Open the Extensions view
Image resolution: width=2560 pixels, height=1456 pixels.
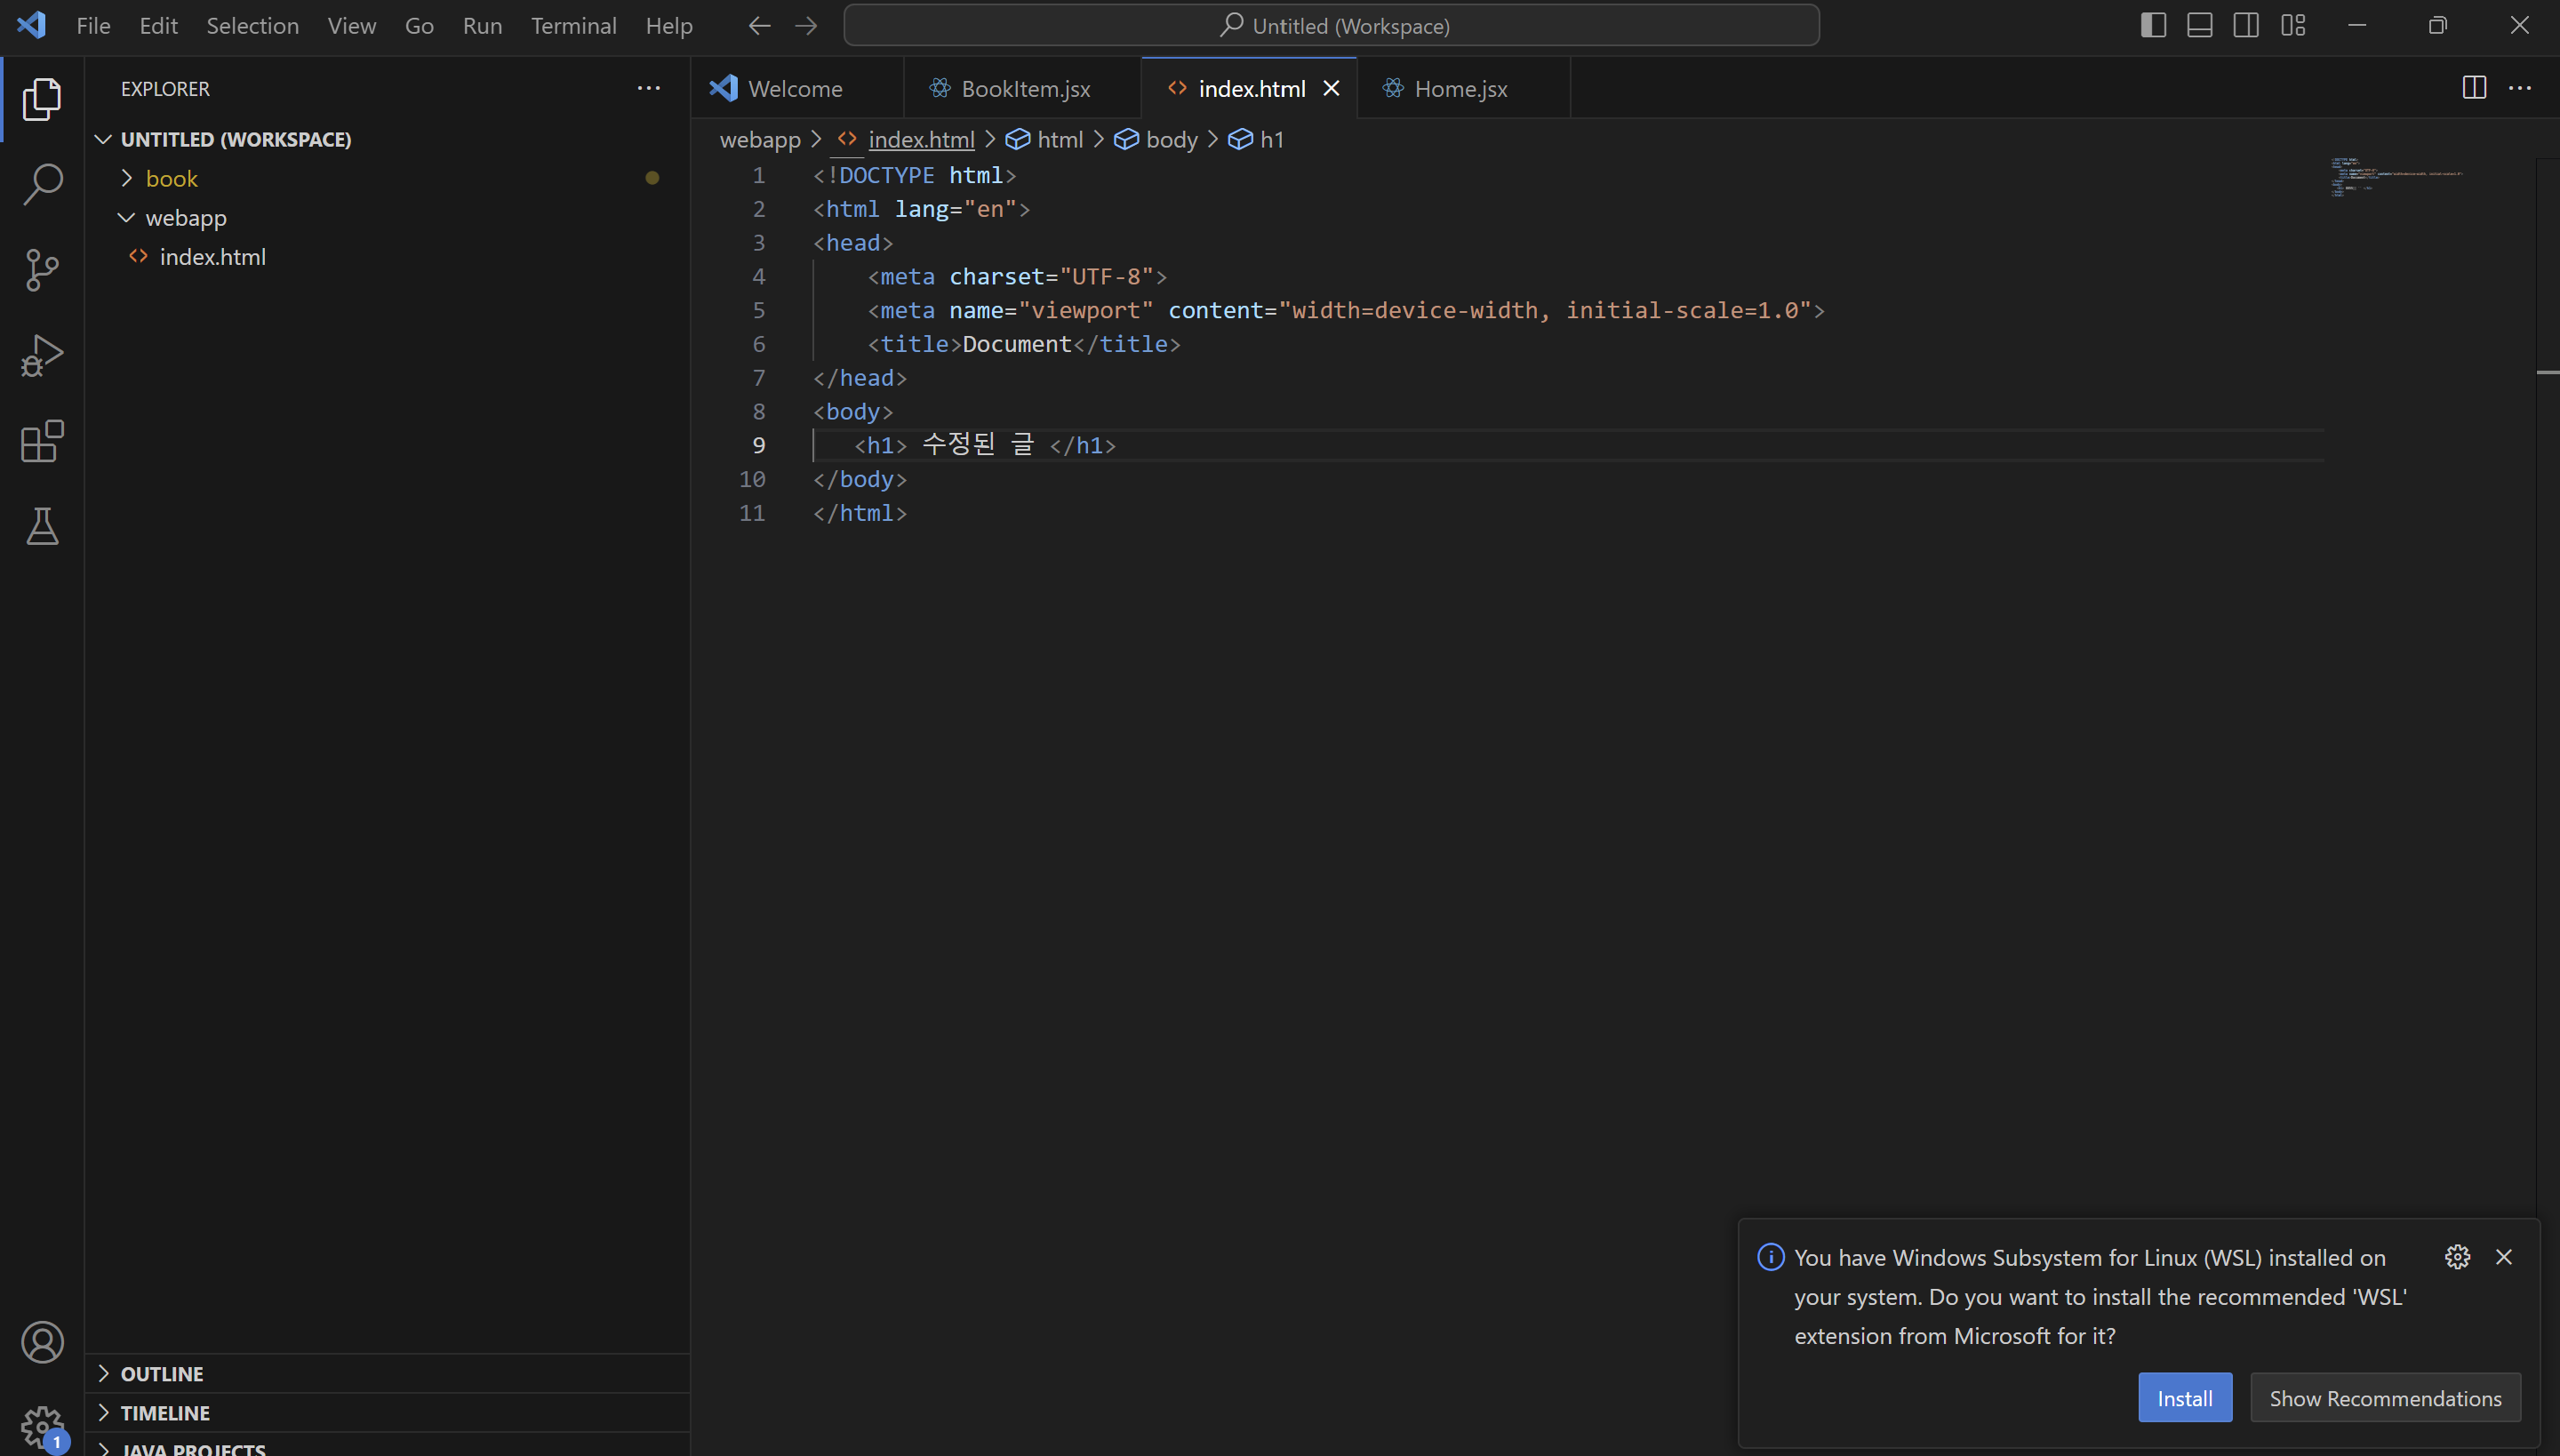click(x=42, y=441)
